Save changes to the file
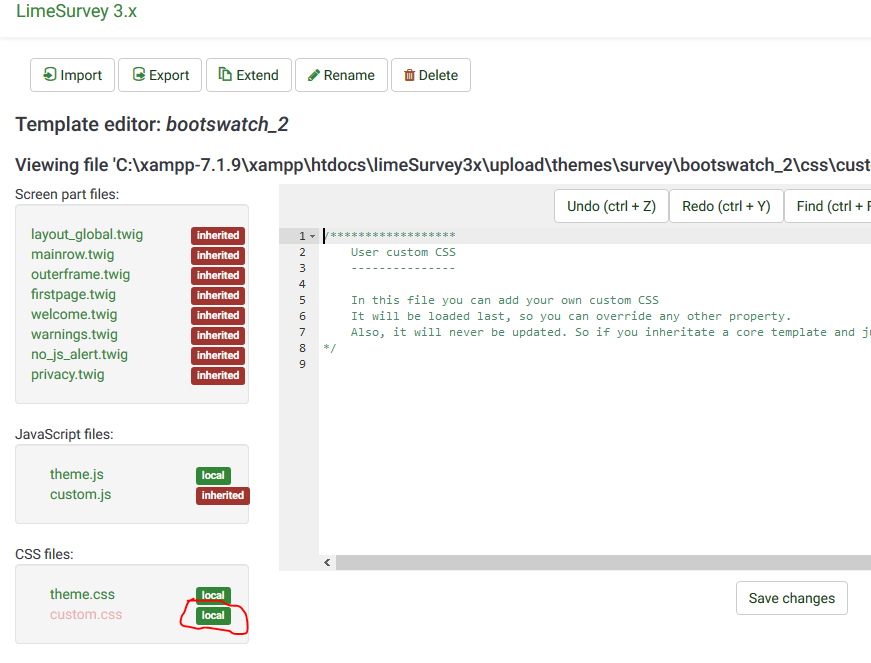Image resolution: width=871 pixels, height=663 pixels. tap(791, 598)
